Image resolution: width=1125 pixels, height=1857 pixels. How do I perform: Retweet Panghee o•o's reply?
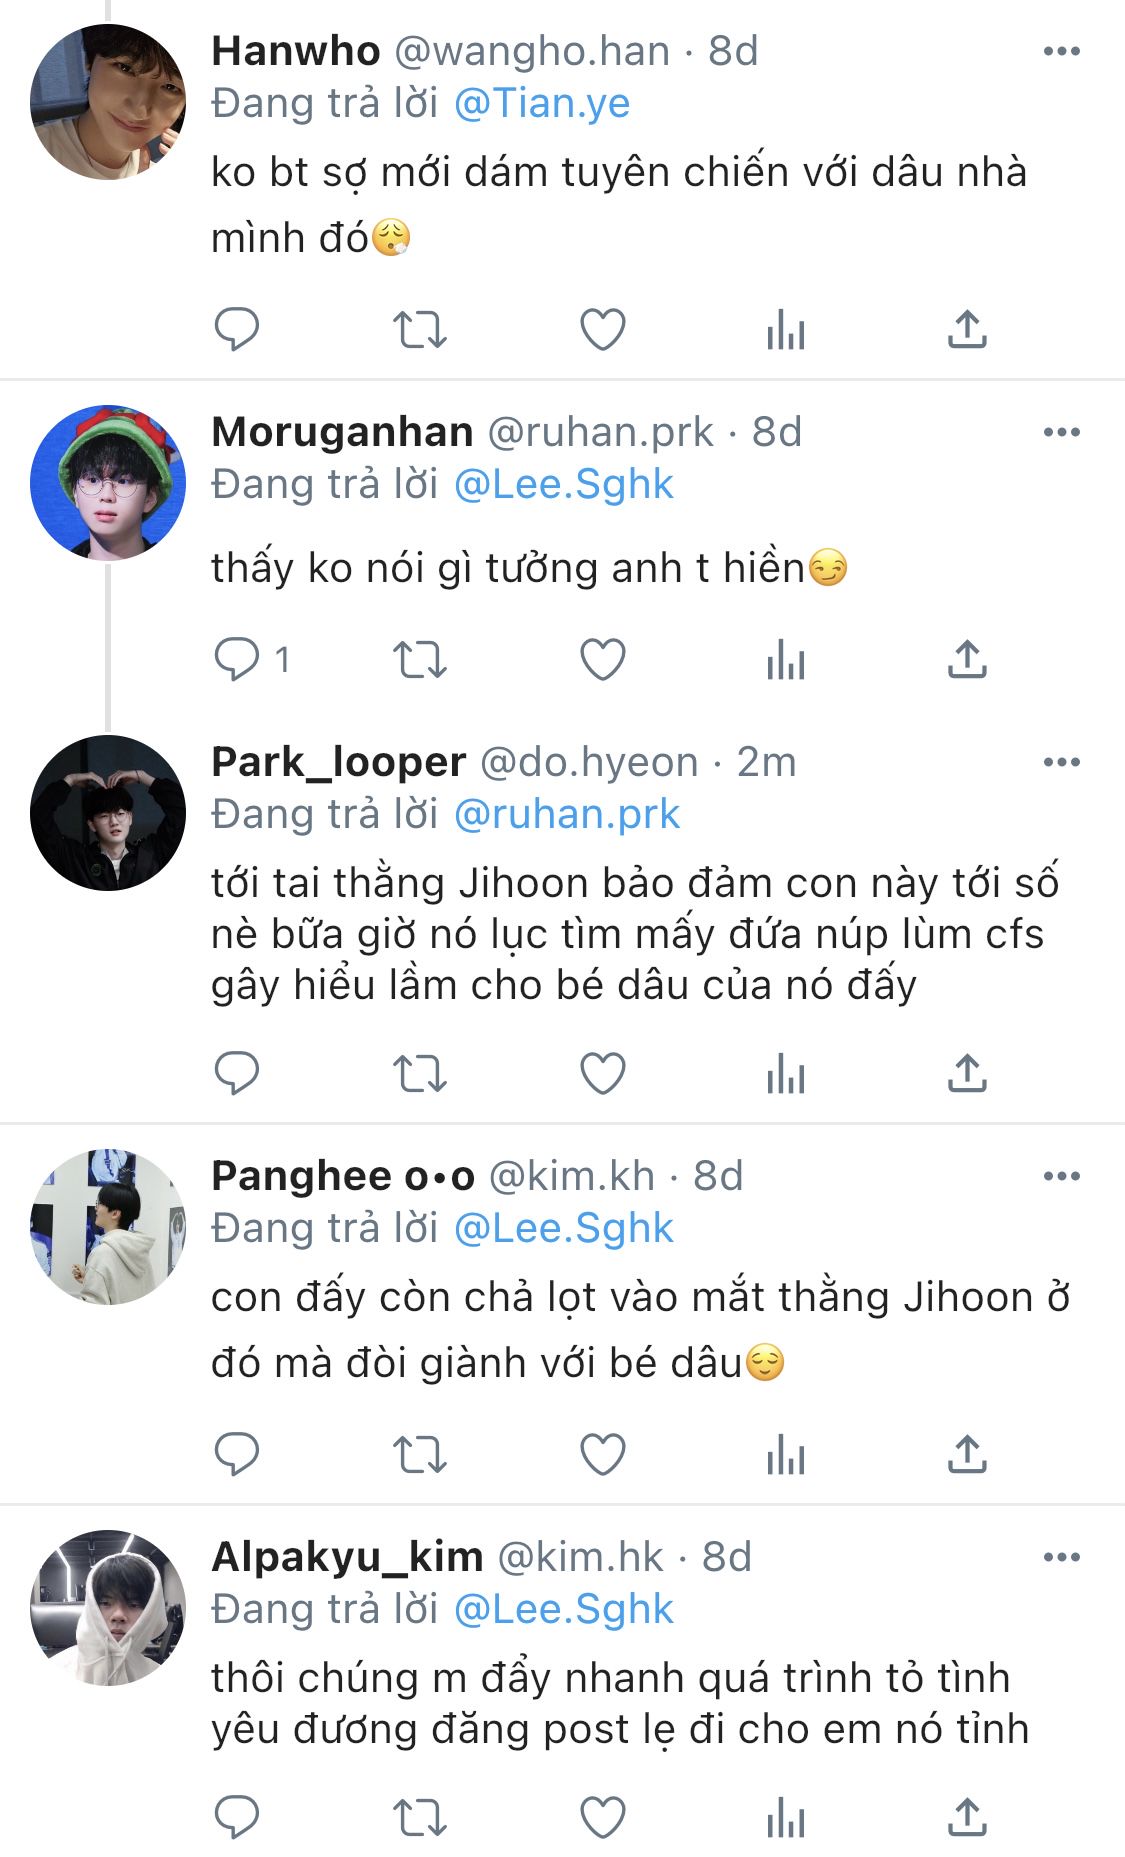419,1455
